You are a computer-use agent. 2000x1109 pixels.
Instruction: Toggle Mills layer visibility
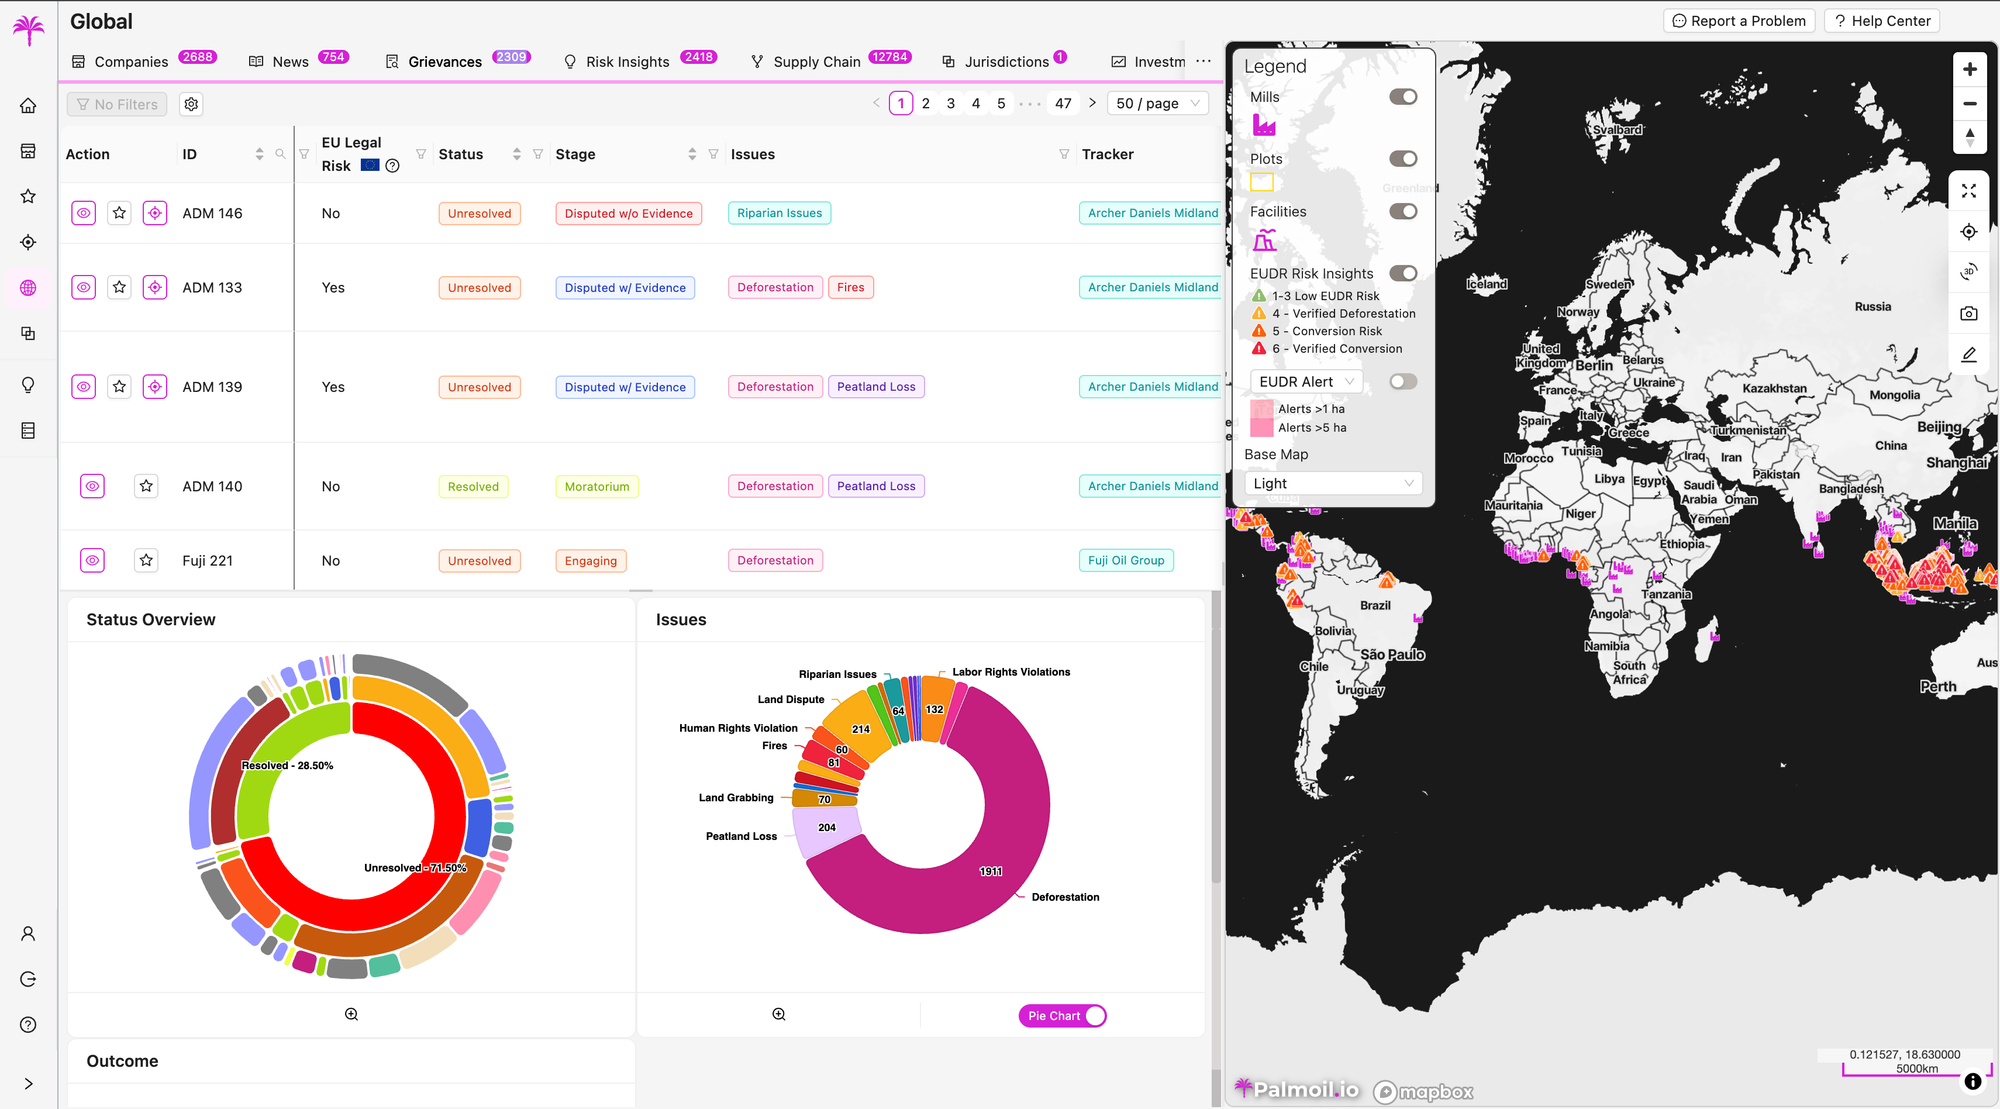pos(1403,97)
